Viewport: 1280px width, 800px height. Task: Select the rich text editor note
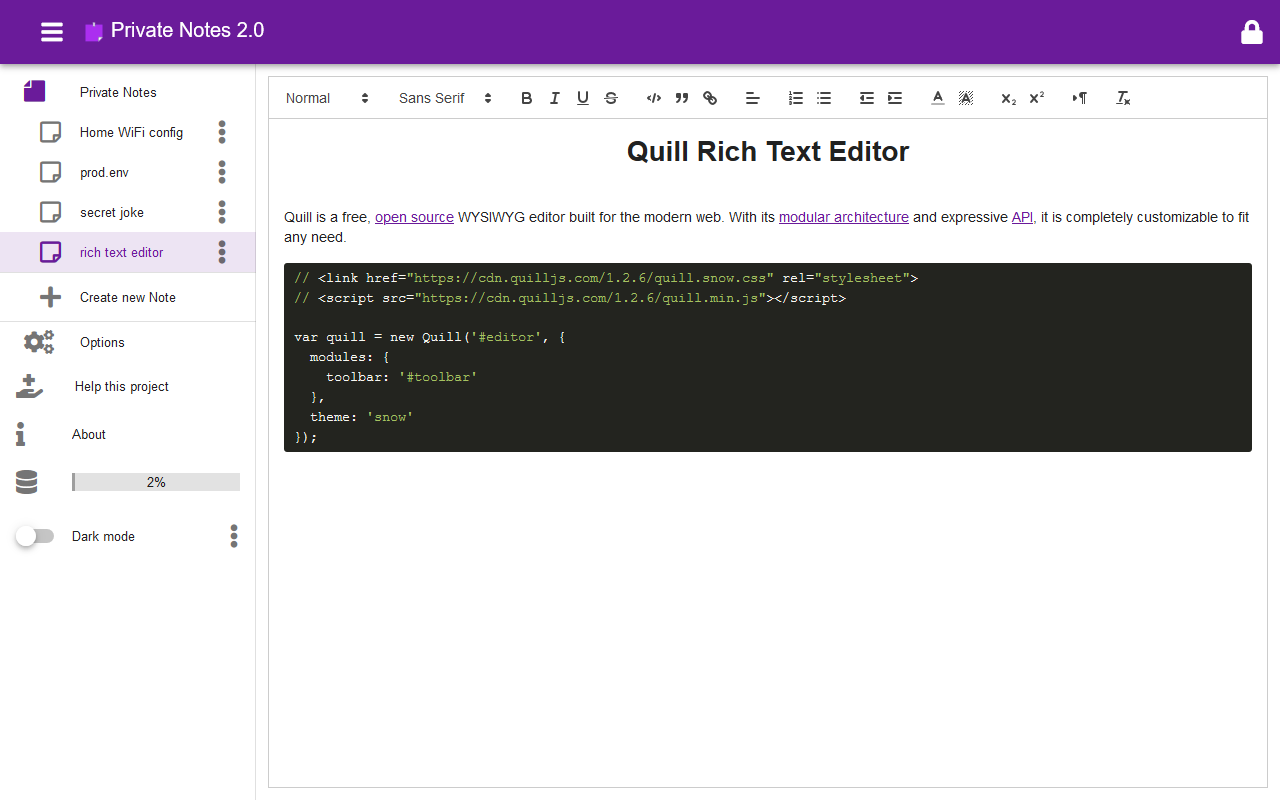[x=128, y=252]
